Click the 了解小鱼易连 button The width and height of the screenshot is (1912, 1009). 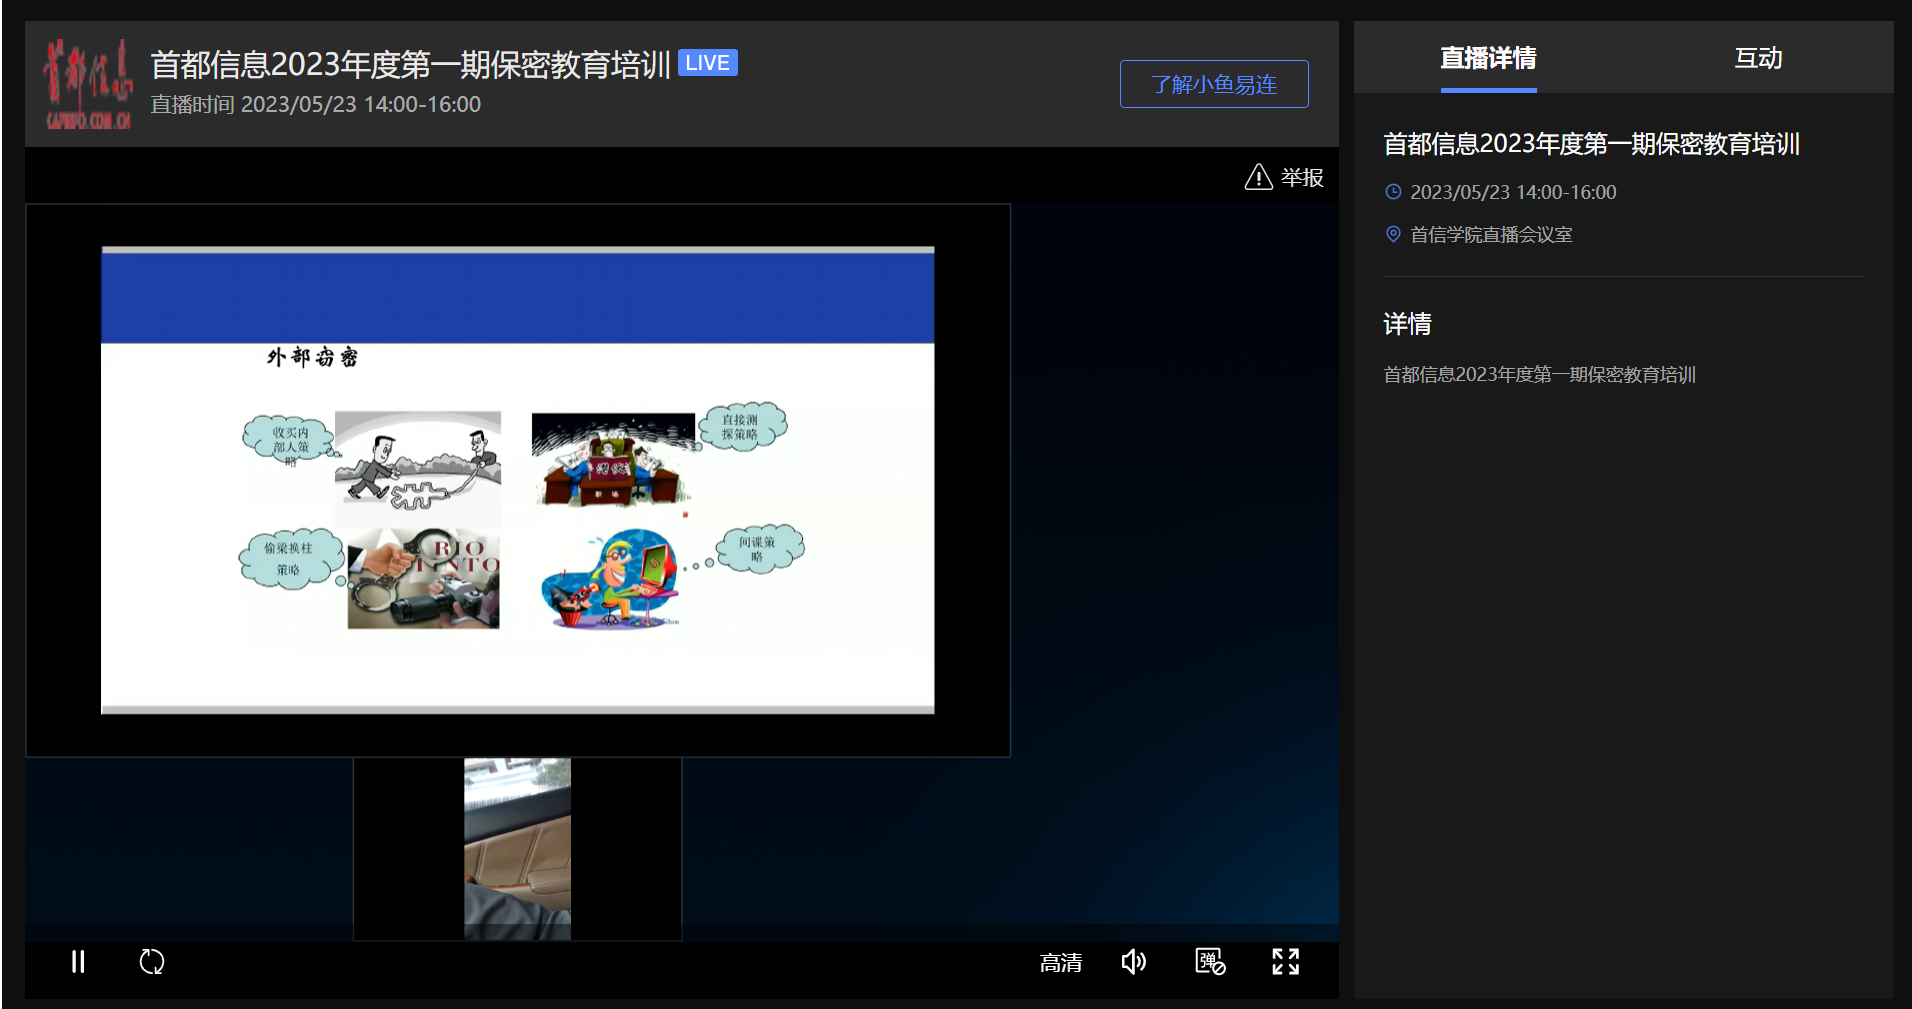pos(1213,84)
